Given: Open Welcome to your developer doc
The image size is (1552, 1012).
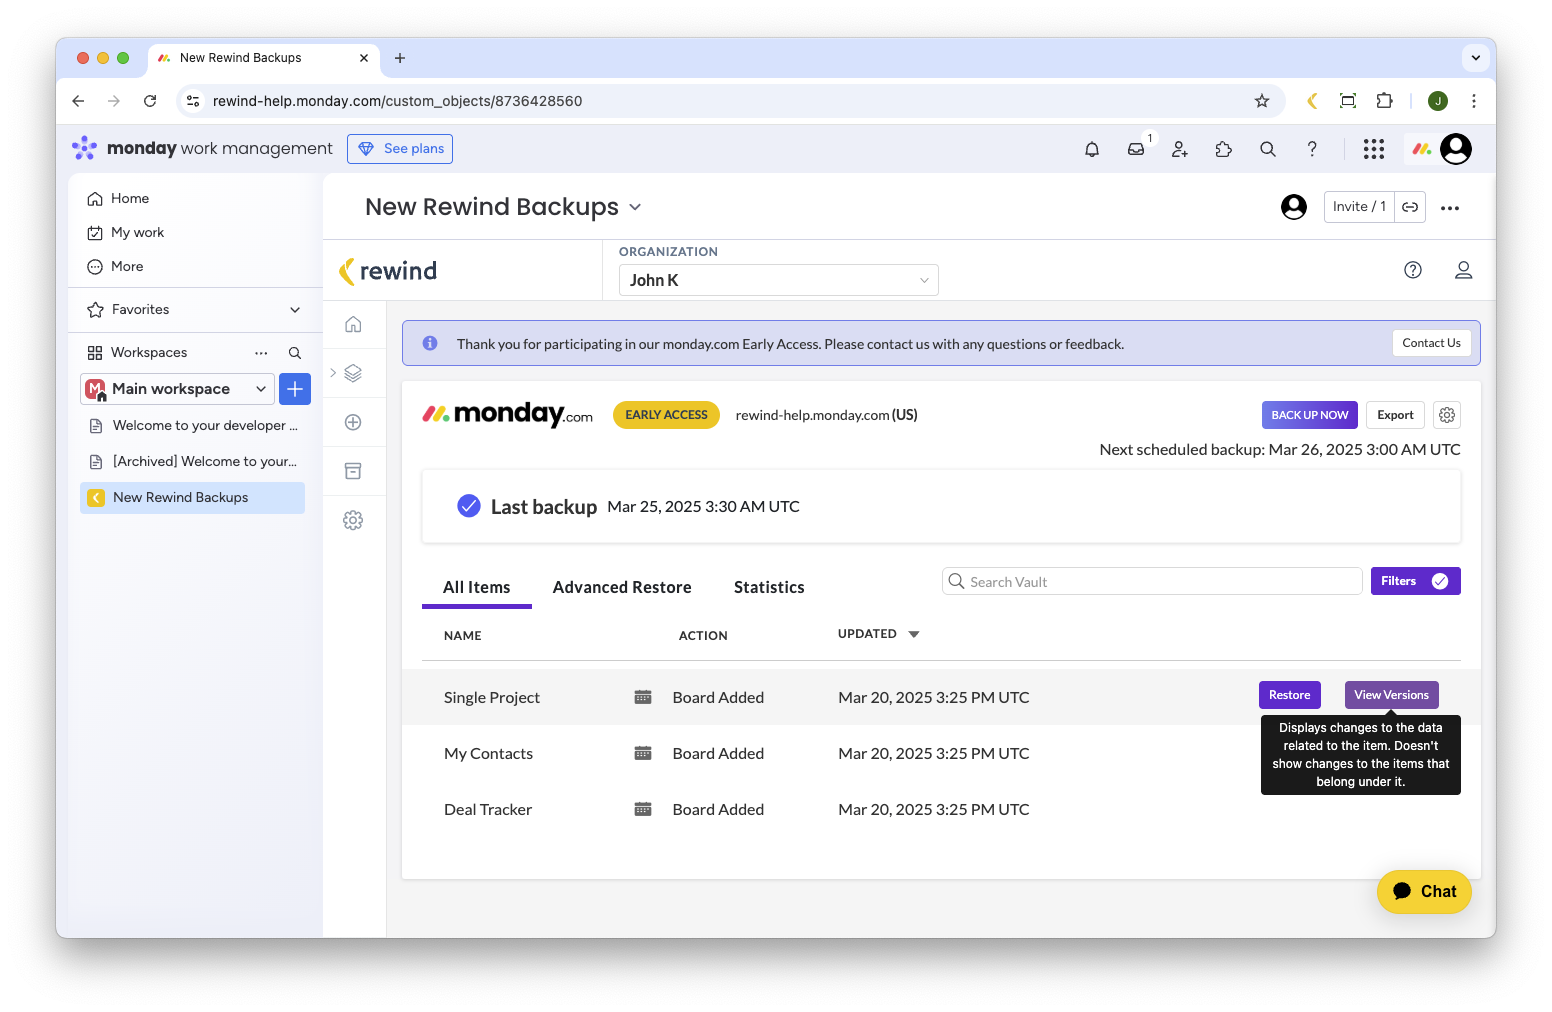Looking at the screenshot, I should (x=192, y=426).
